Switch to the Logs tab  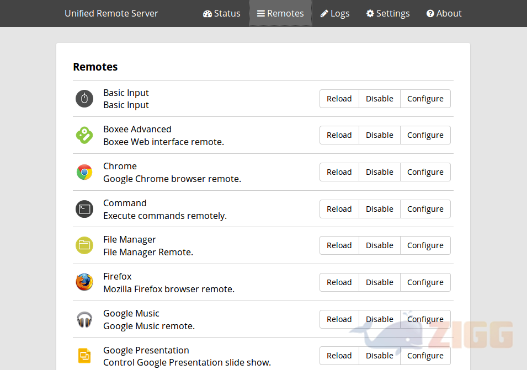pos(335,13)
